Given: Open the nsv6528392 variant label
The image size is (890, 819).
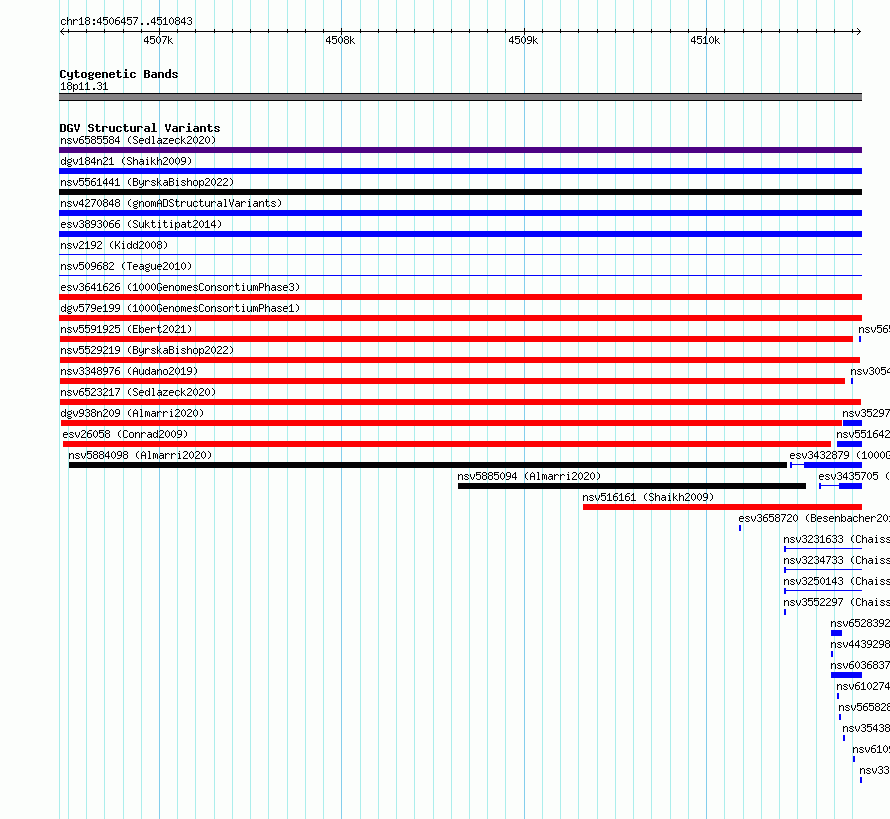Looking at the screenshot, I should (x=860, y=623).
